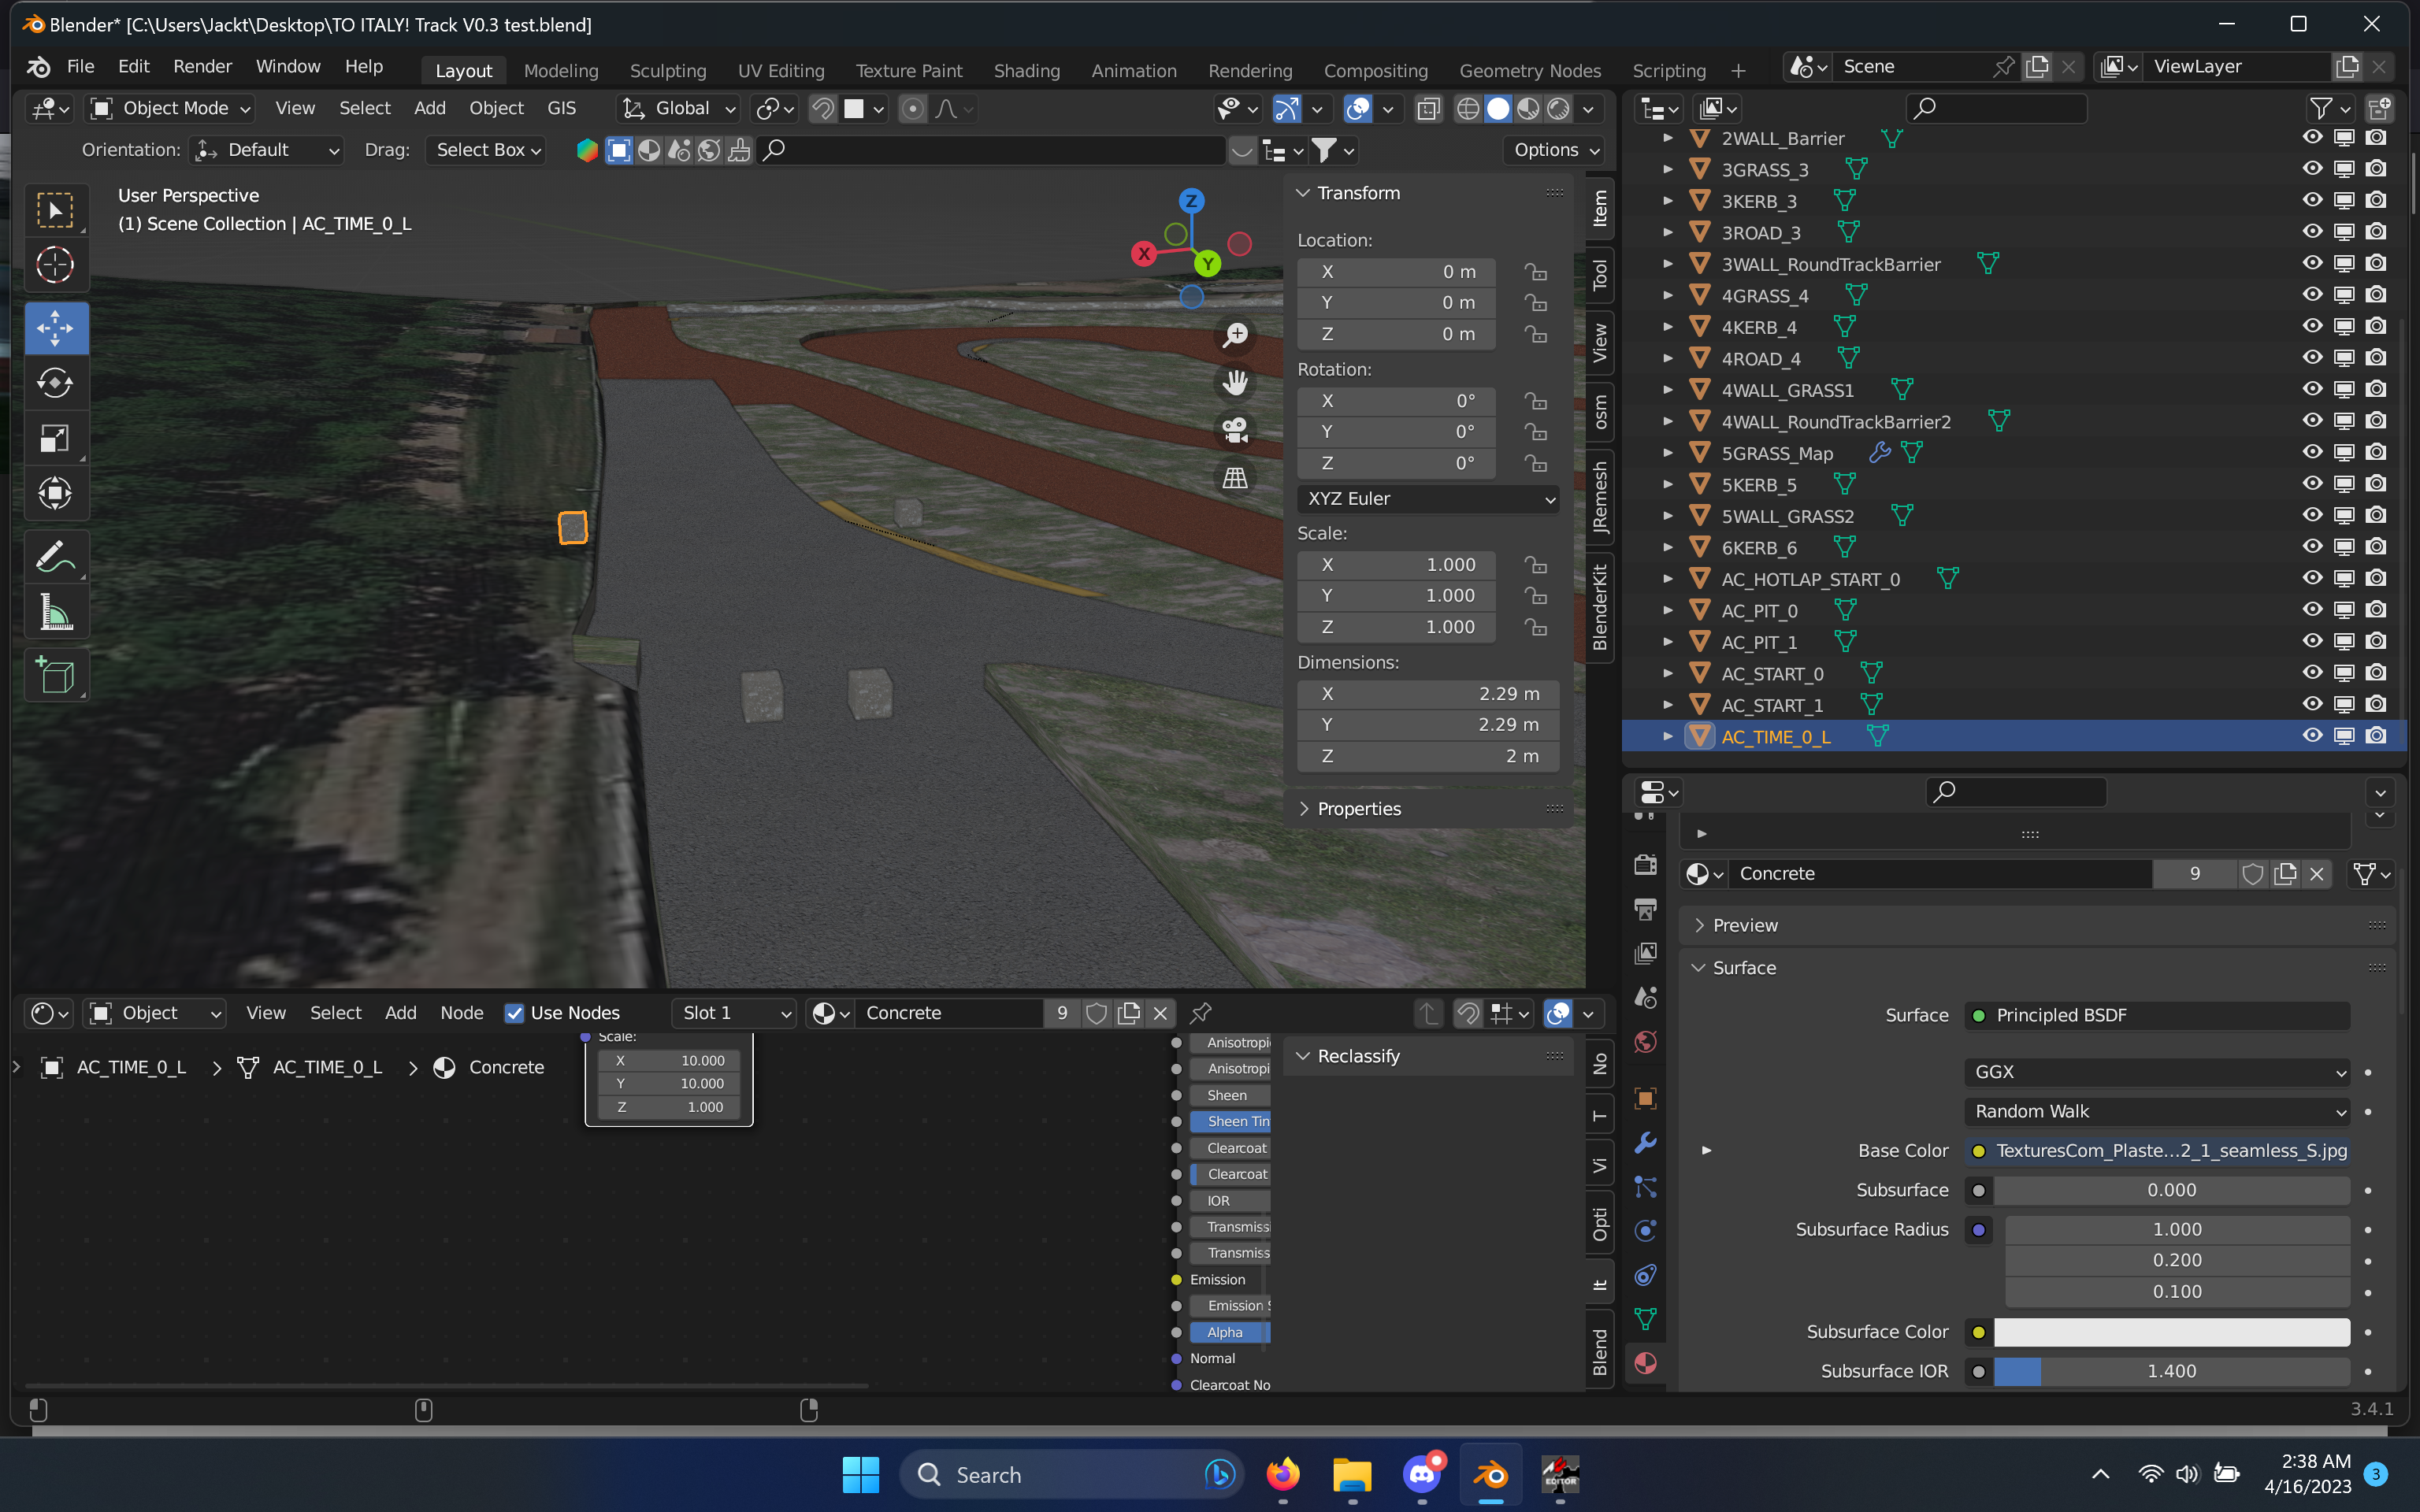Toggle proportional editing in viewport header
Image resolution: width=2420 pixels, height=1512 pixels.
coord(912,108)
